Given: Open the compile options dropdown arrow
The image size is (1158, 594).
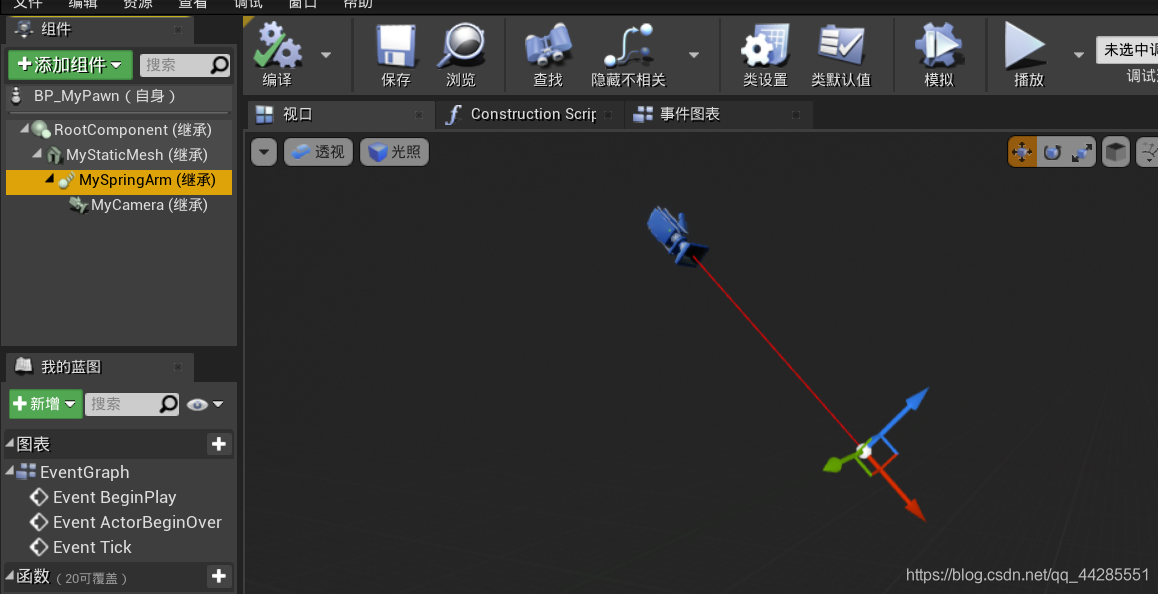Looking at the screenshot, I should pos(326,55).
